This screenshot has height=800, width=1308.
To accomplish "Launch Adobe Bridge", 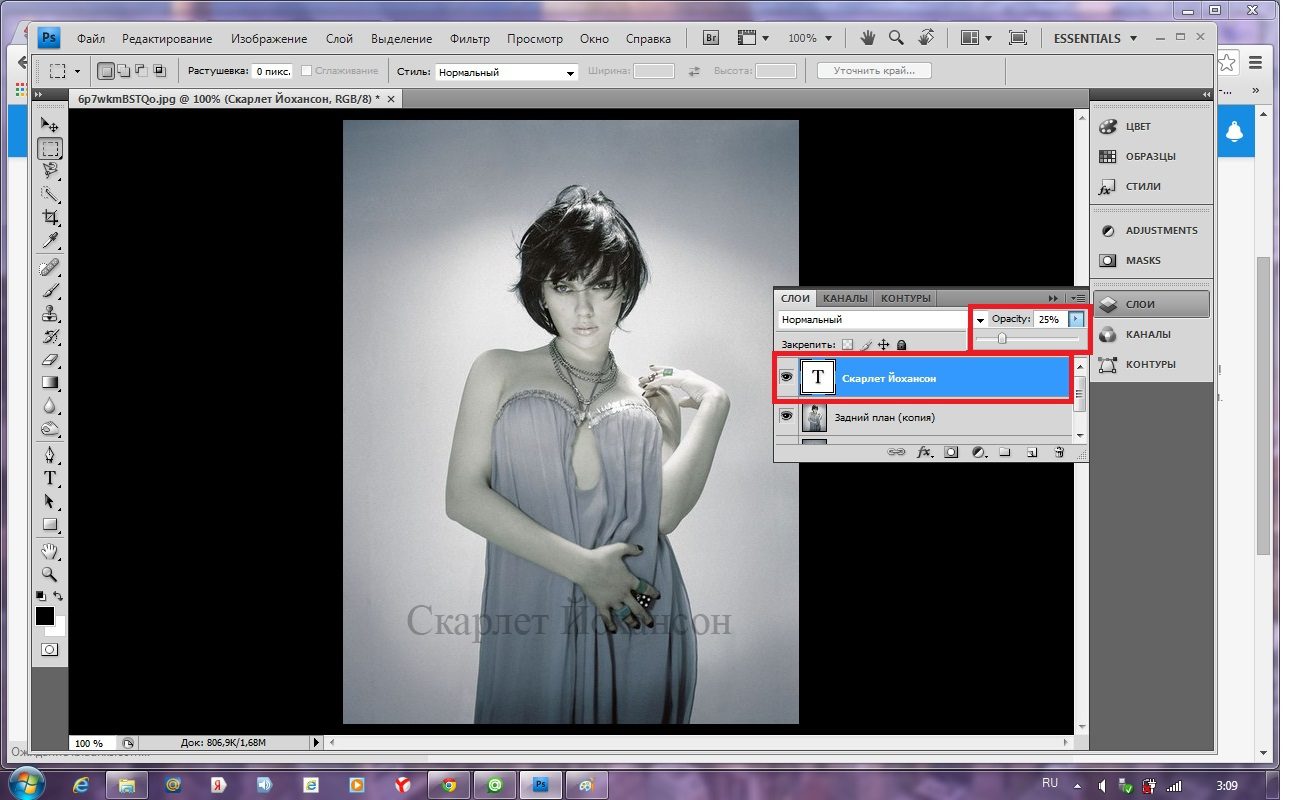I will point(711,38).
